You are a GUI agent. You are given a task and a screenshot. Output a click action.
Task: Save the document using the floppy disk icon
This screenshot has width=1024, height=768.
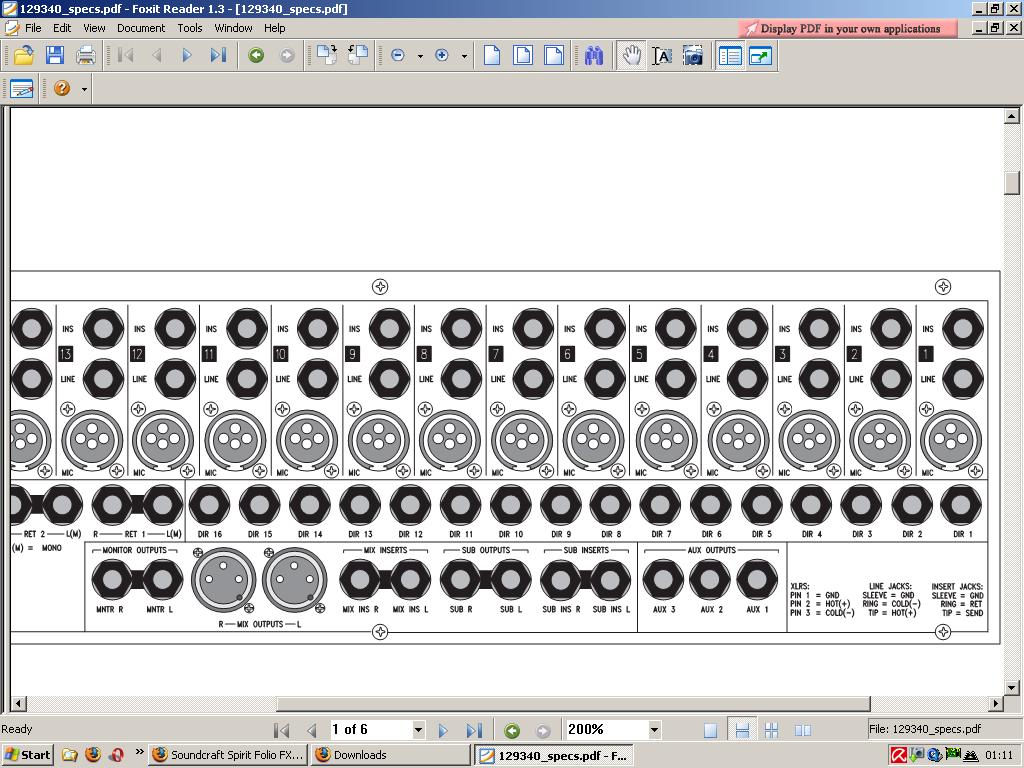tap(55, 56)
